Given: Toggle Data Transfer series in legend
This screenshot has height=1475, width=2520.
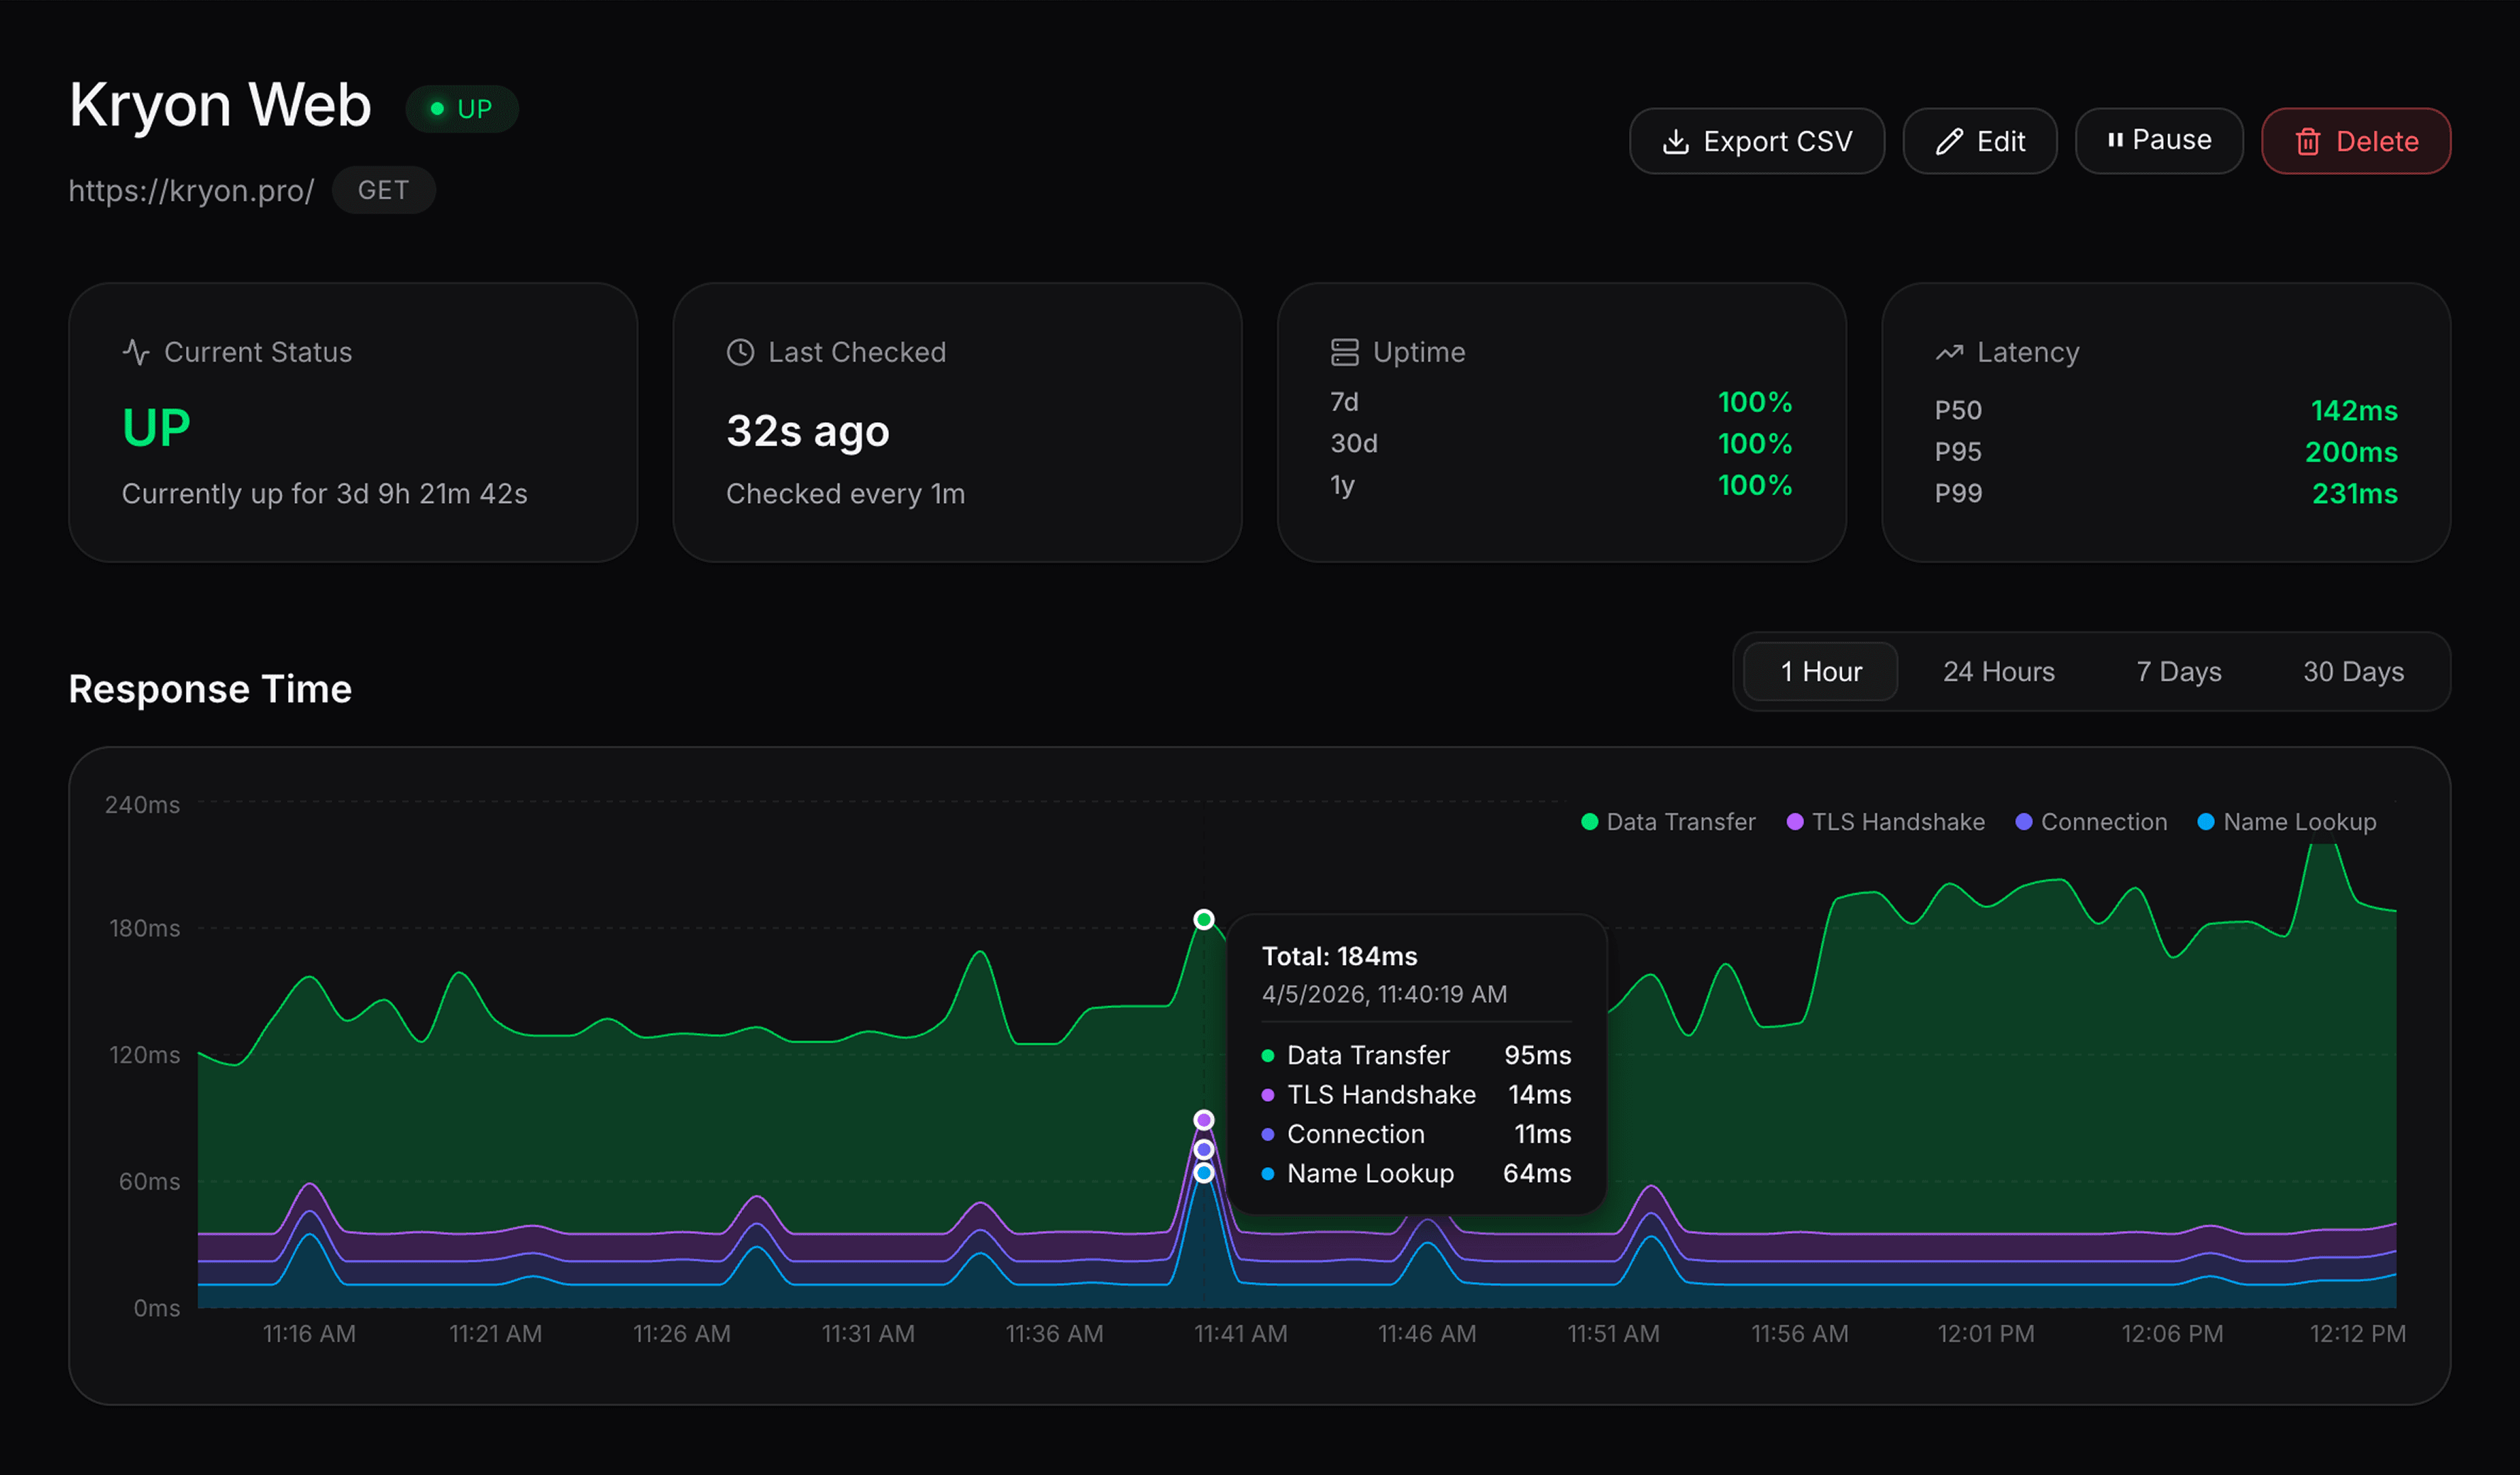Looking at the screenshot, I should click(x=1668, y=822).
